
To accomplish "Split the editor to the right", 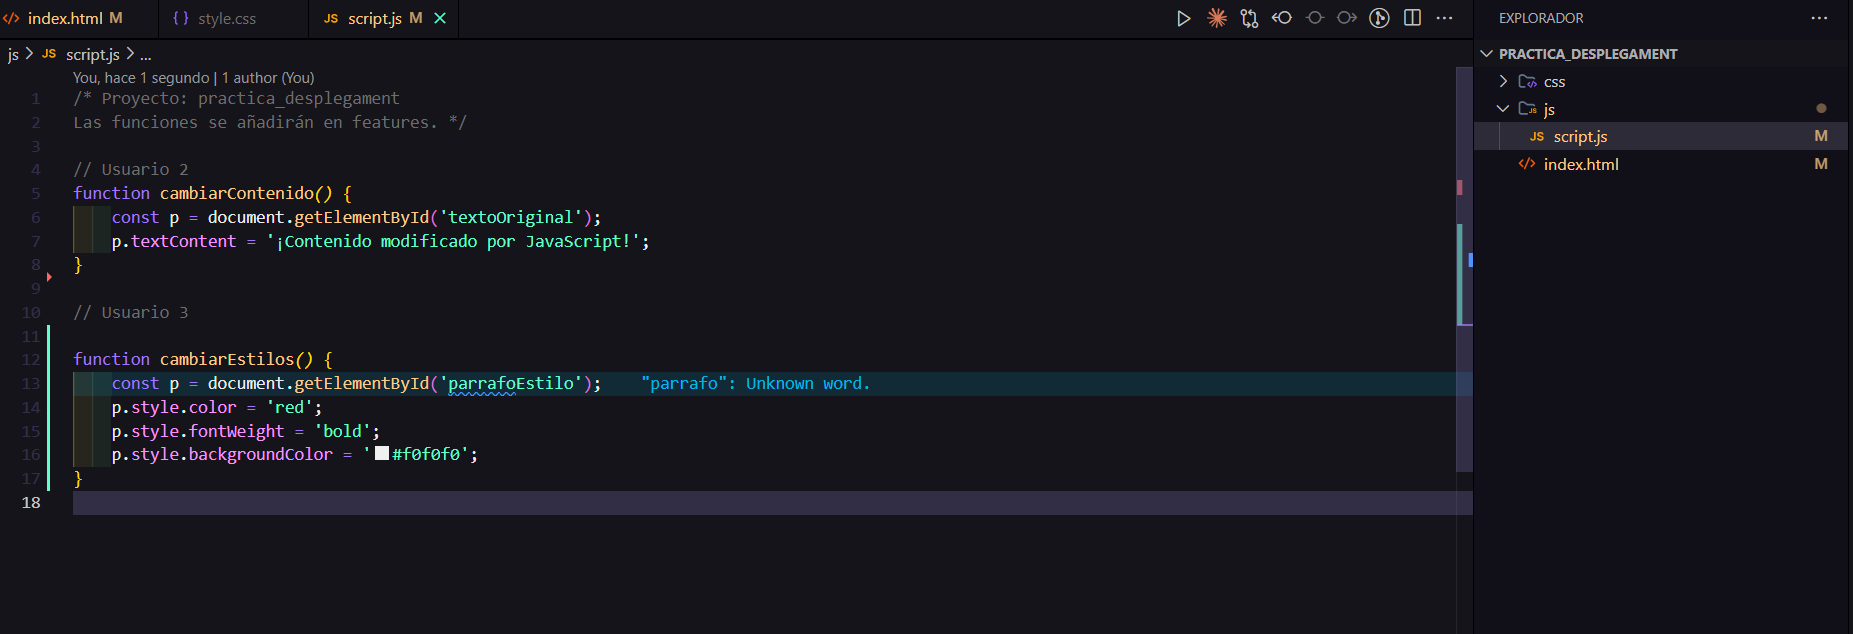I will pyautogui.click(x=1412, y=18).
